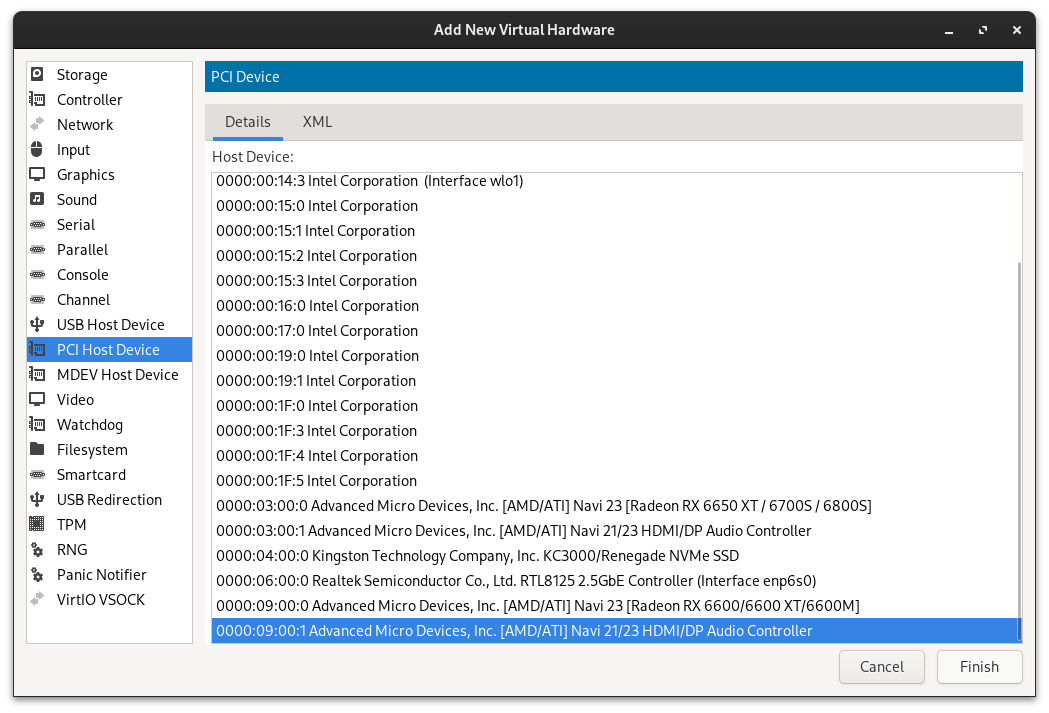This screenshot has height=713, width=1049.
Task: Select Filesystem hardware type label
Action: point(92,449)
